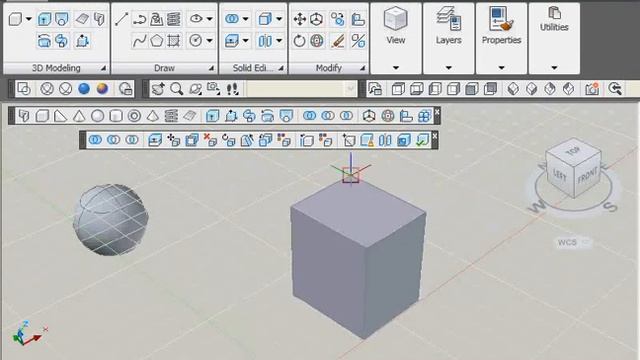Select the Box tool in 3D Modeling ribbon panel
This screenshot has height=360, width=640.
point(16,19)
